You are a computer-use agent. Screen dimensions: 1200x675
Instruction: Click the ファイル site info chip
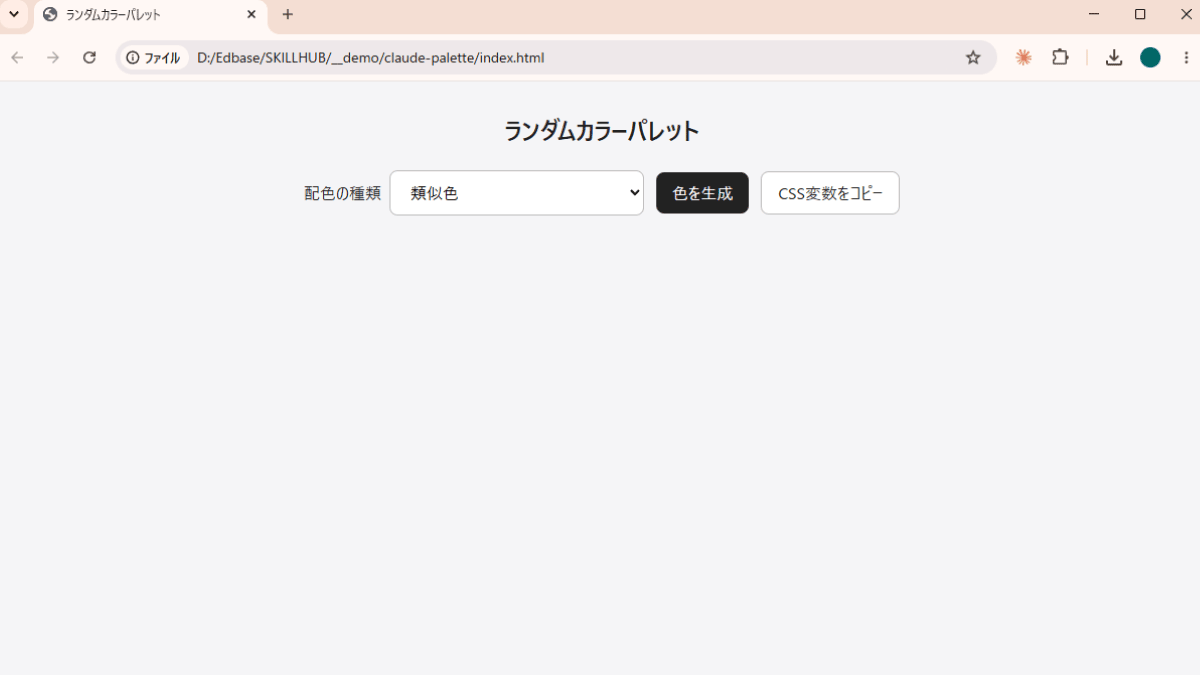tap(154, 58)
